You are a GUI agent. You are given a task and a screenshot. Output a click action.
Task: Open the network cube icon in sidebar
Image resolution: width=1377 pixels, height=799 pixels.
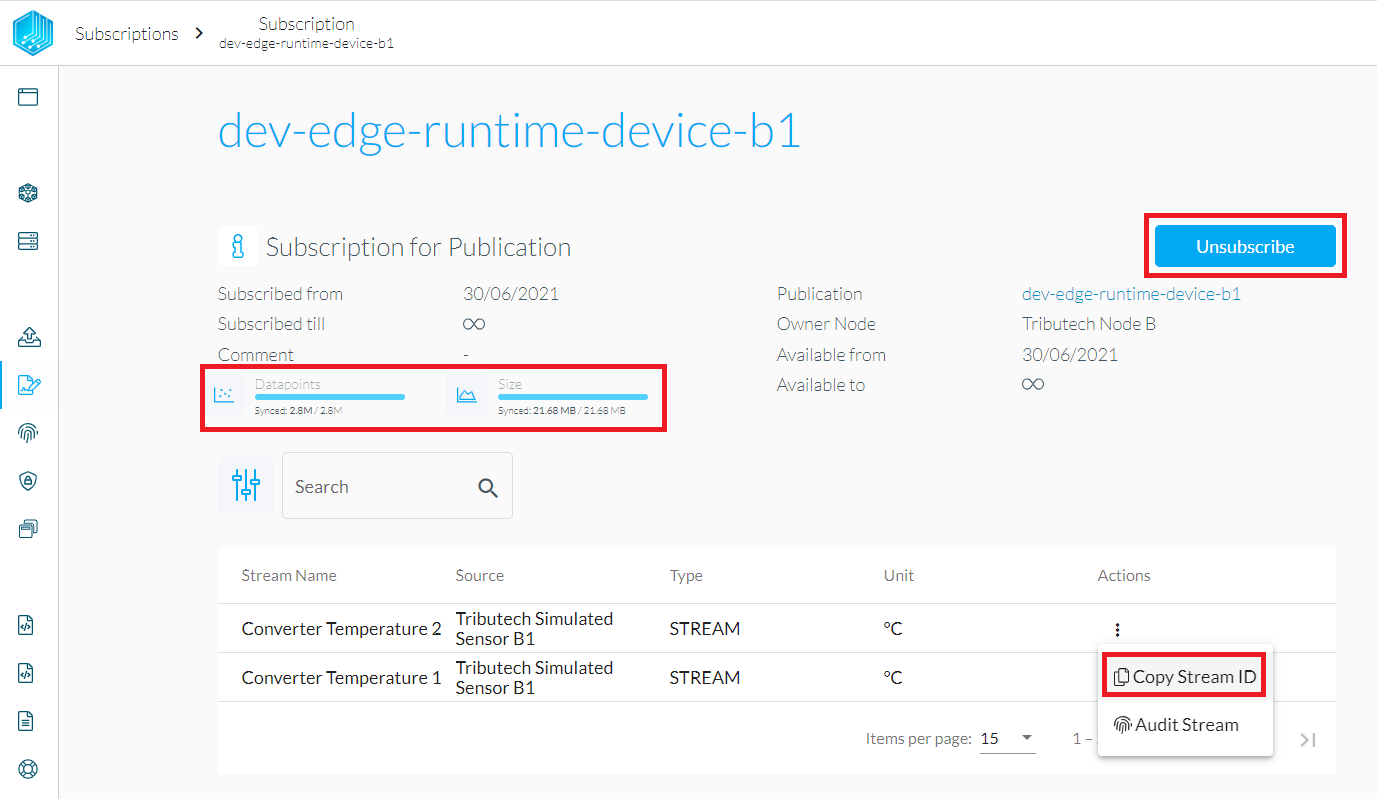tap(28, 193)
